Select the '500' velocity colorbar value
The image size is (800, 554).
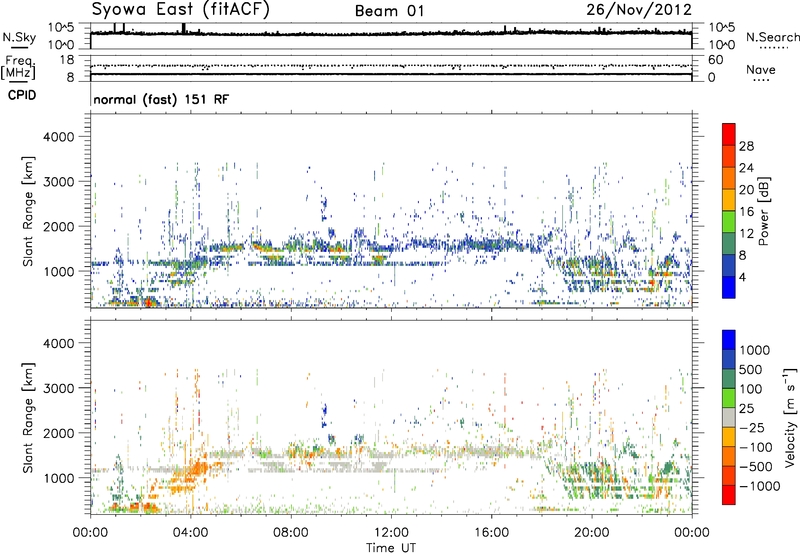point(751,369)
